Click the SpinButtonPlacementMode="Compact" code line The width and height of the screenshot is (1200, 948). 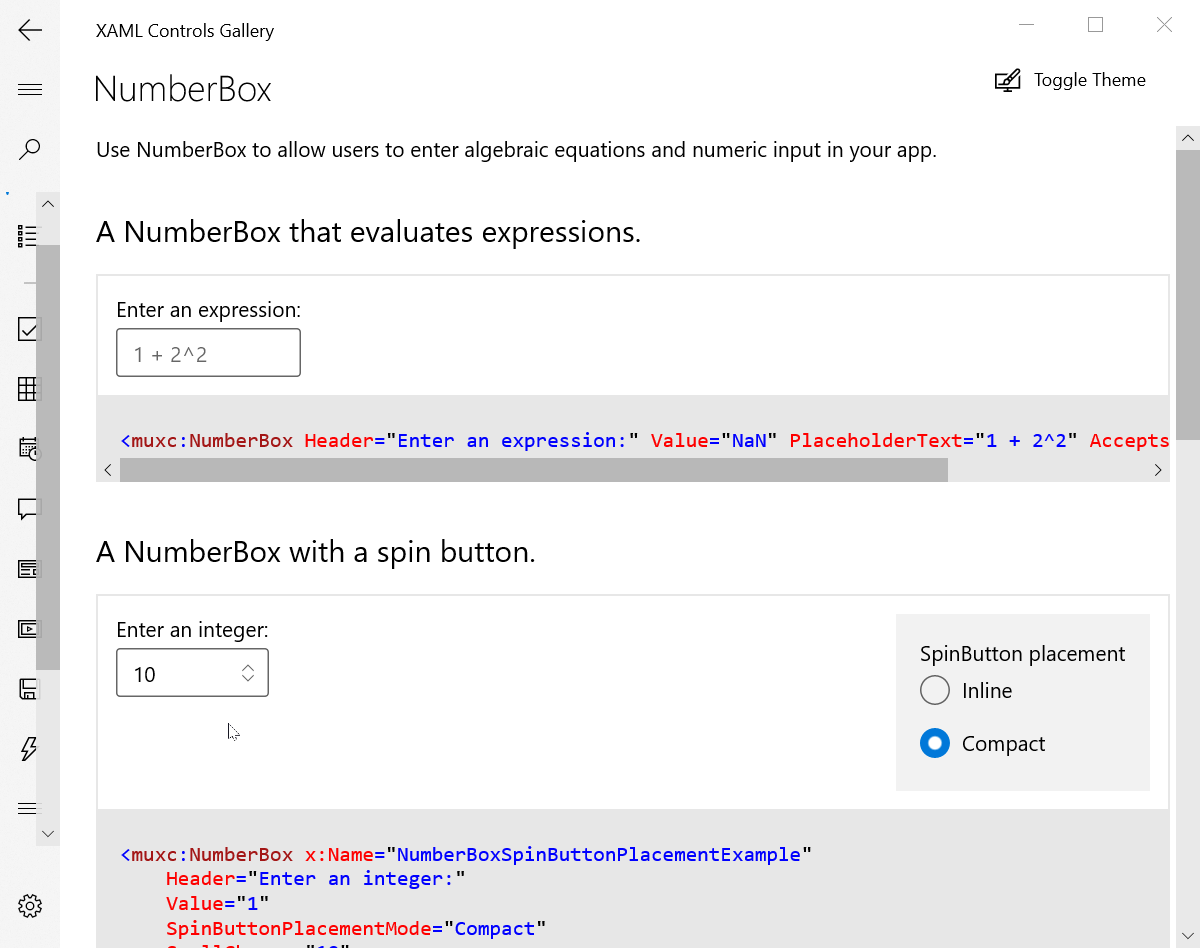click(356, 928)
